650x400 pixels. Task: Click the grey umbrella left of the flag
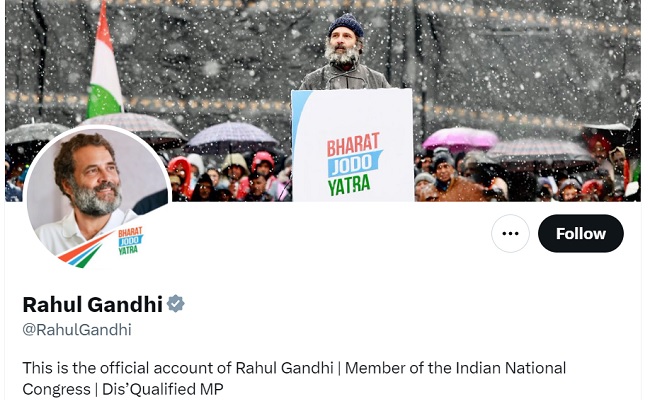point(35,133)
